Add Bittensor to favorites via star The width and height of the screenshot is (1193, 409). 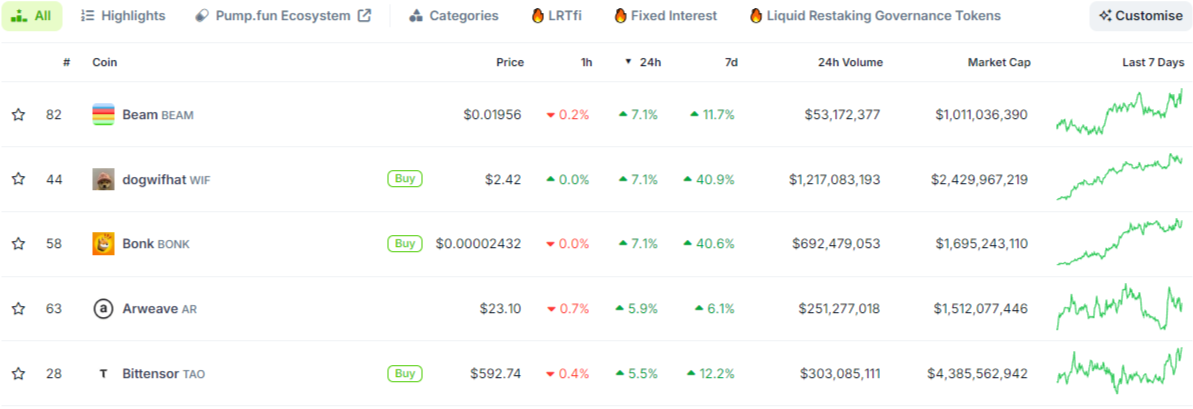click(x=18, y=374)
